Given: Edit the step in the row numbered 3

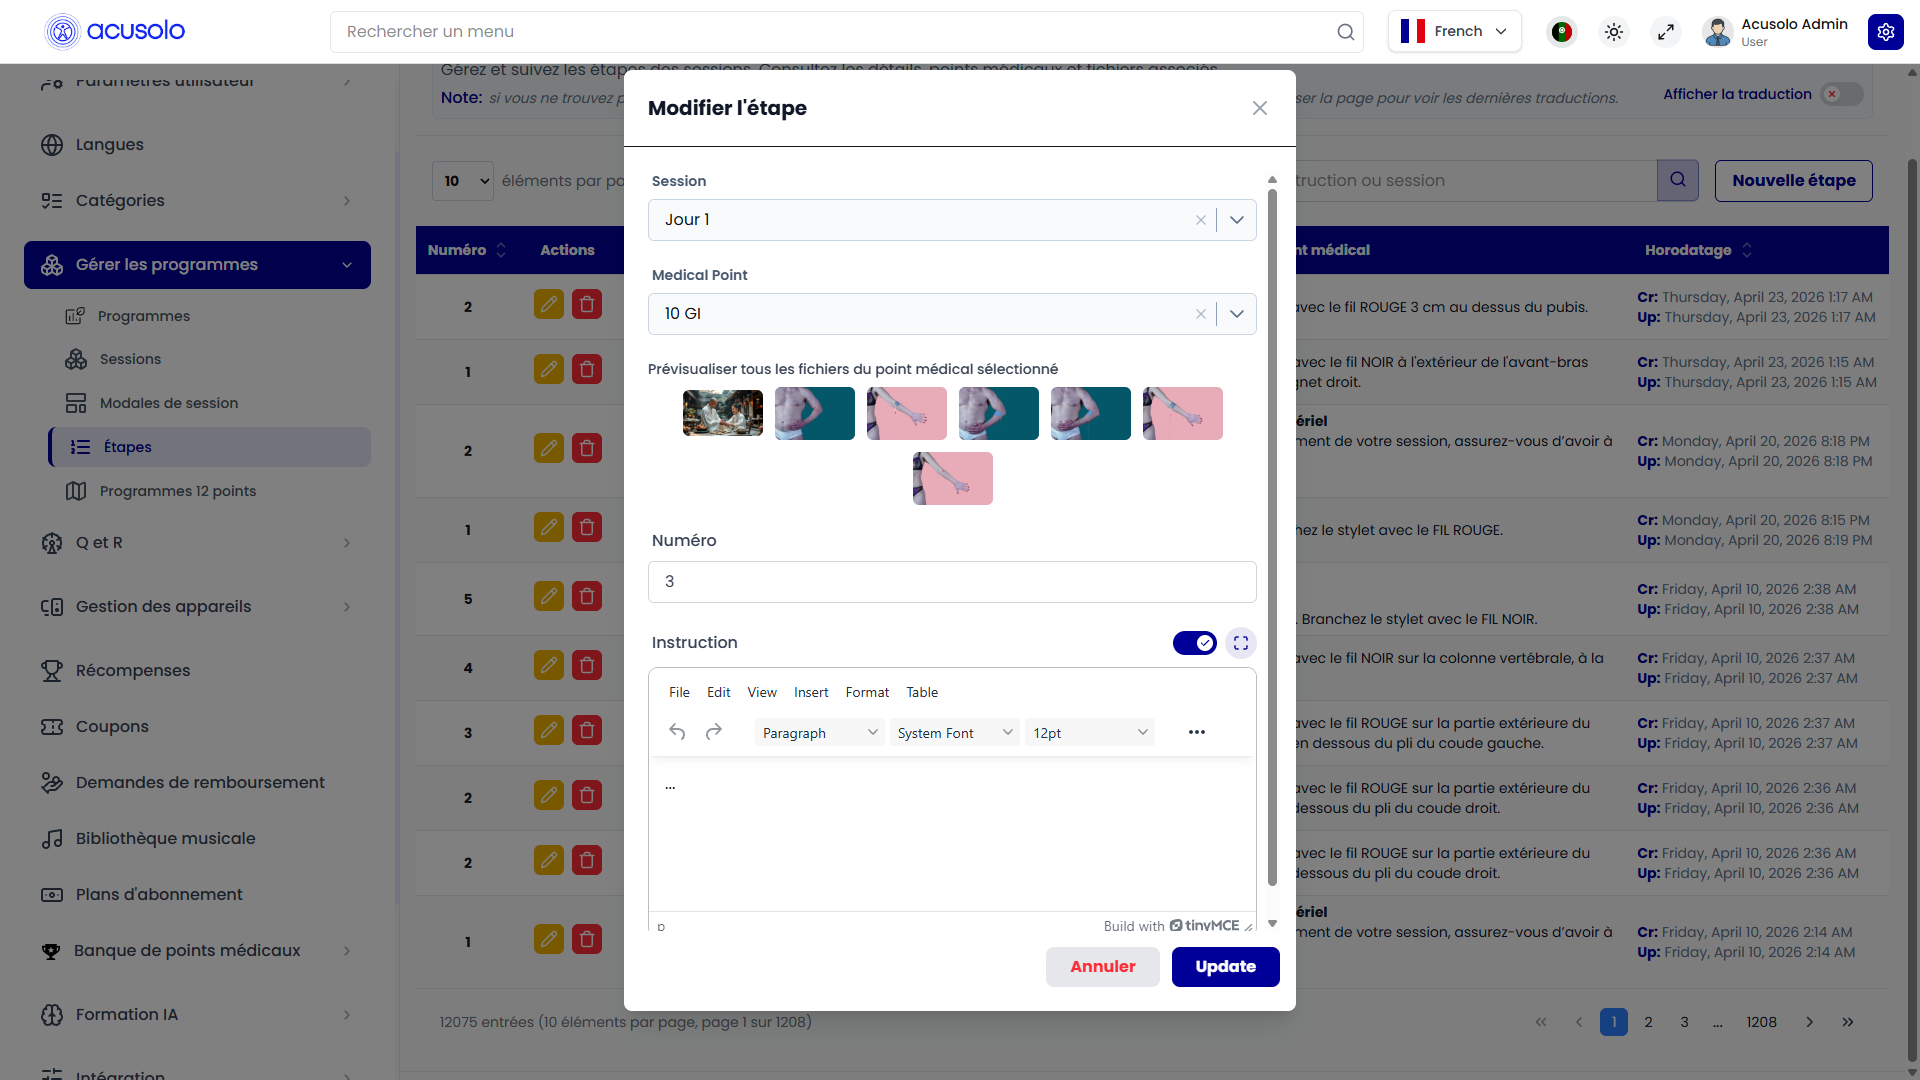Looking at the screenshot, I should 548,730.
